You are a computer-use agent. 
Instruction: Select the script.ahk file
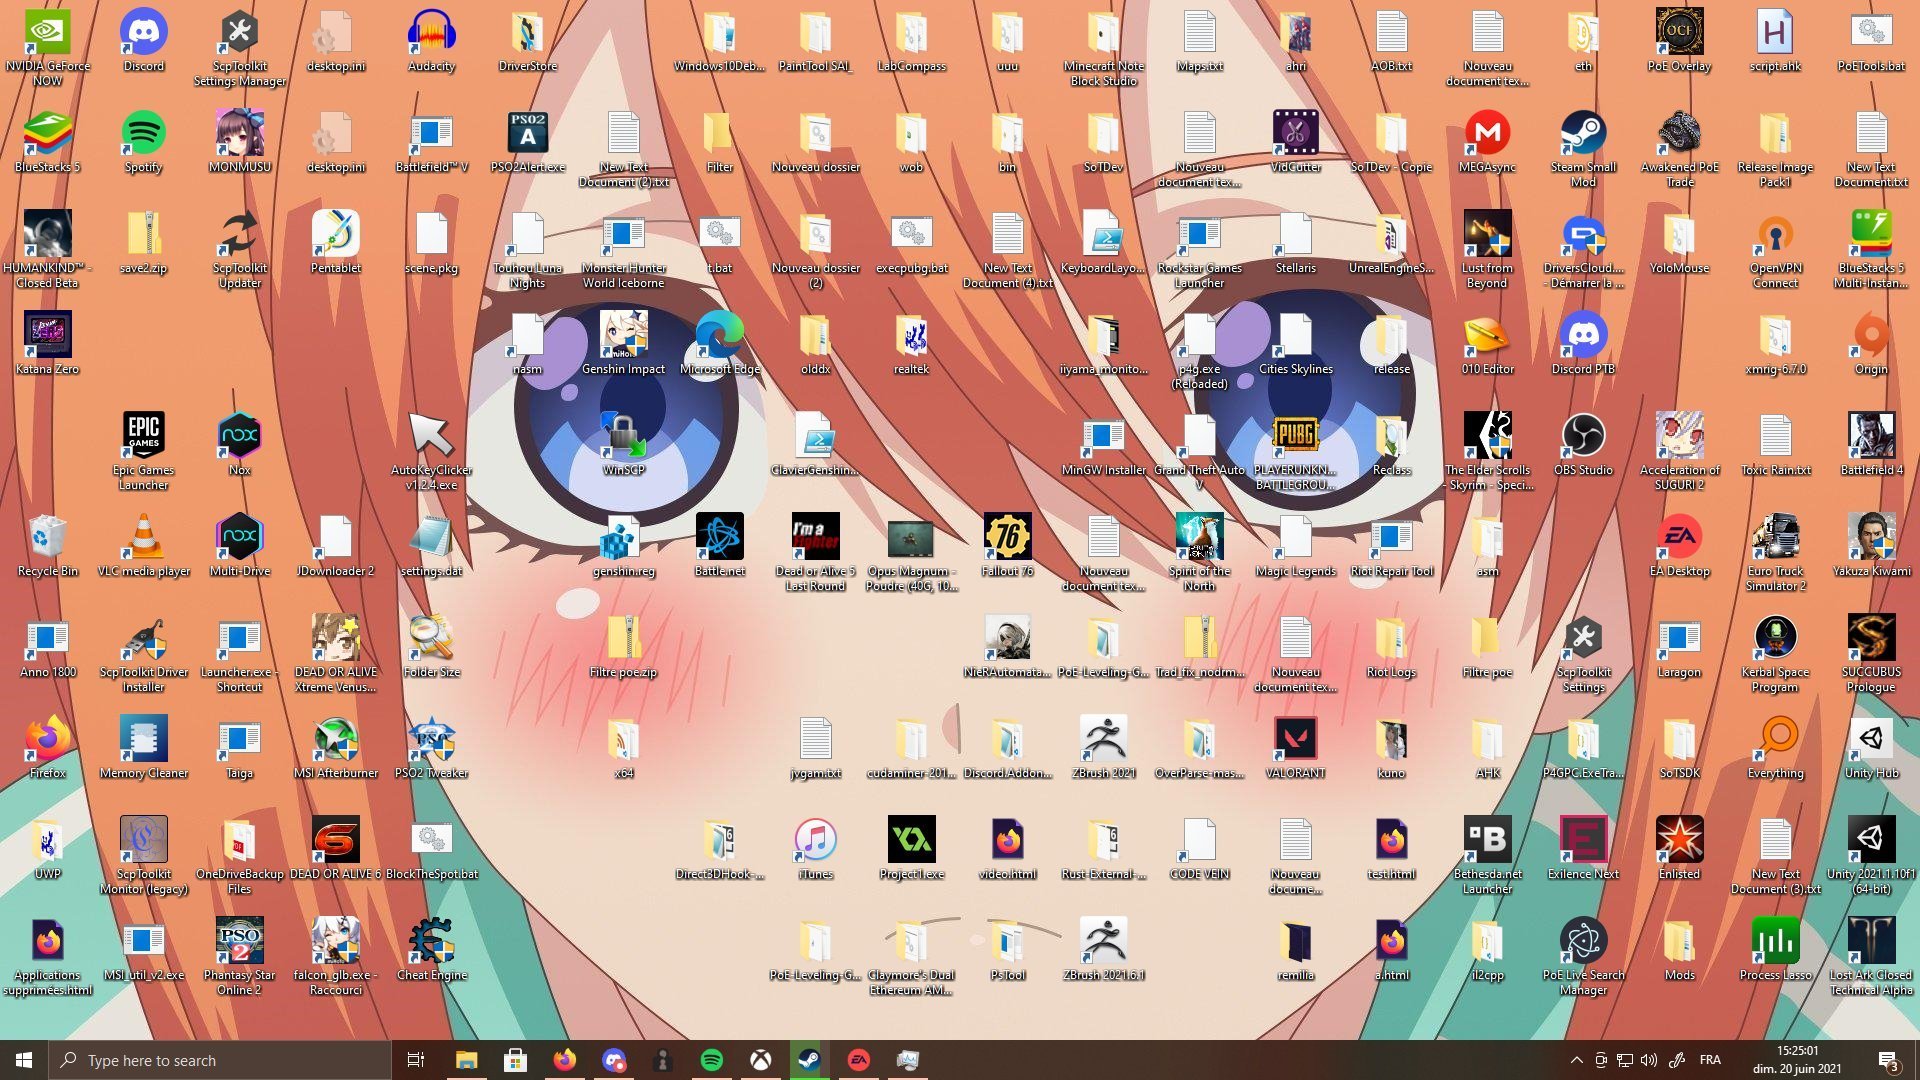coord(1776,42)
